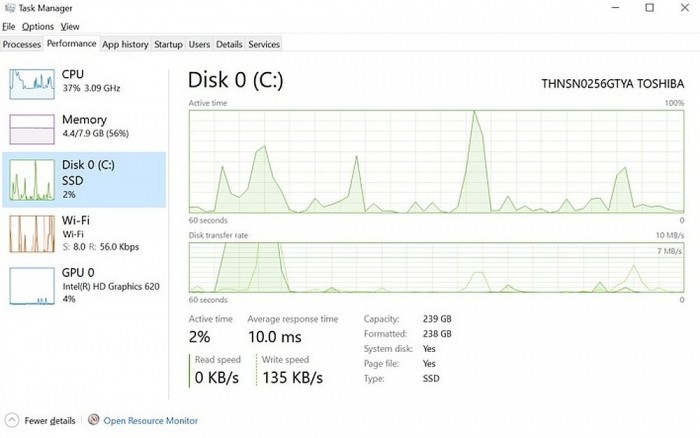Click the Fewer details button text
The height and width of the screenshot is (438, 700).
pos(49,421)
